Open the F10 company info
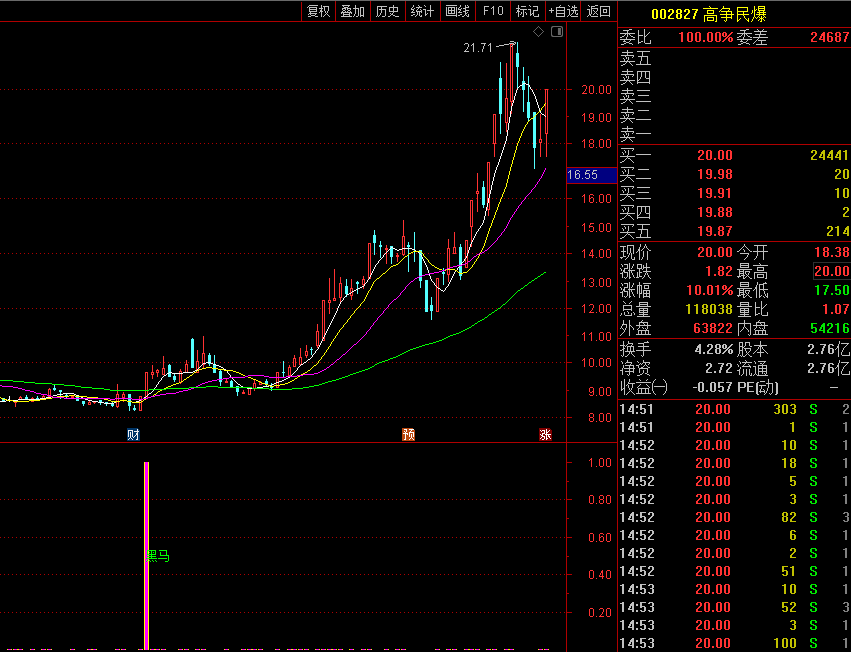The width and height of the screenshot is (851, 652). [493, 11]
